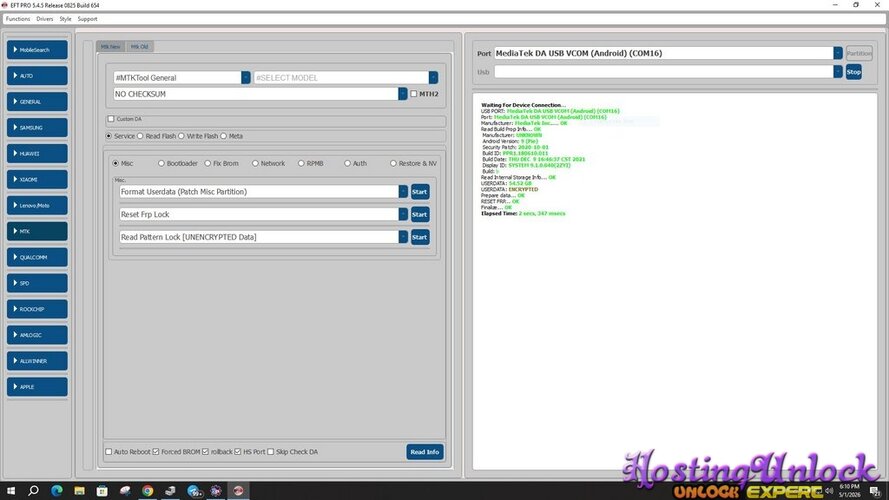Viewport: 889px width, 500px height.
Task: Select the Restore & NV radio option
Action: click(393, 163)
